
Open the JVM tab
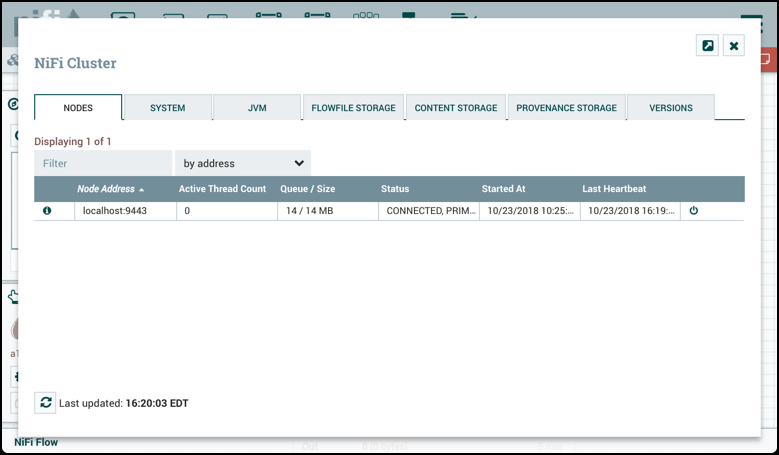(x=257, y=107)
